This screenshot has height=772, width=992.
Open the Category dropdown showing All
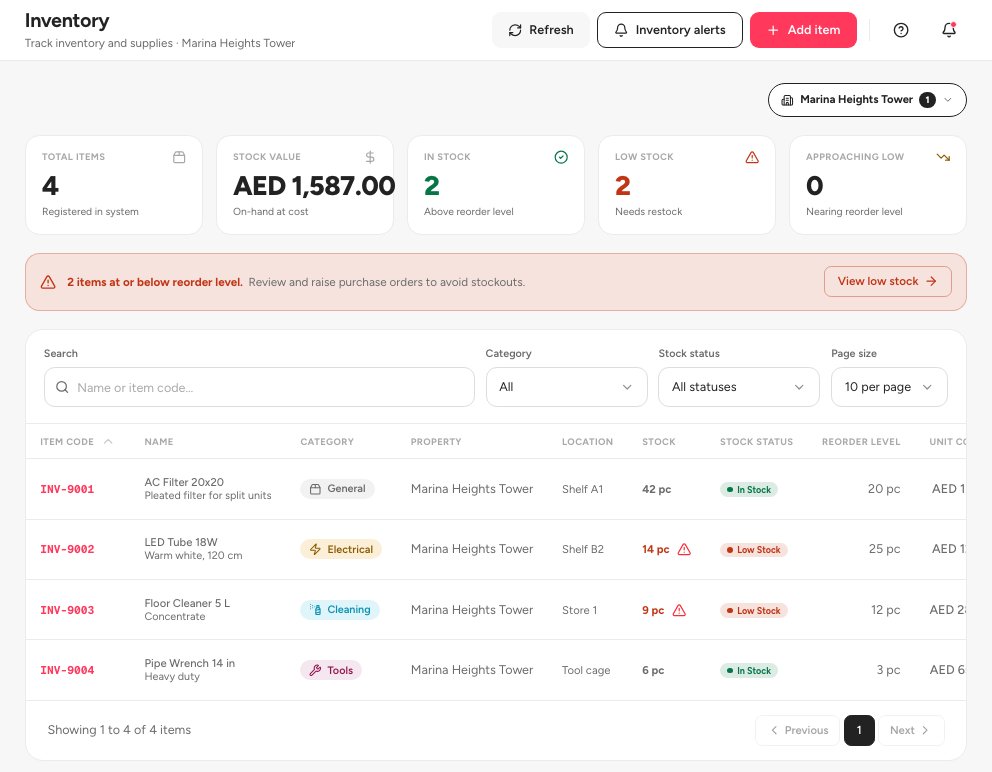[566, 387]
